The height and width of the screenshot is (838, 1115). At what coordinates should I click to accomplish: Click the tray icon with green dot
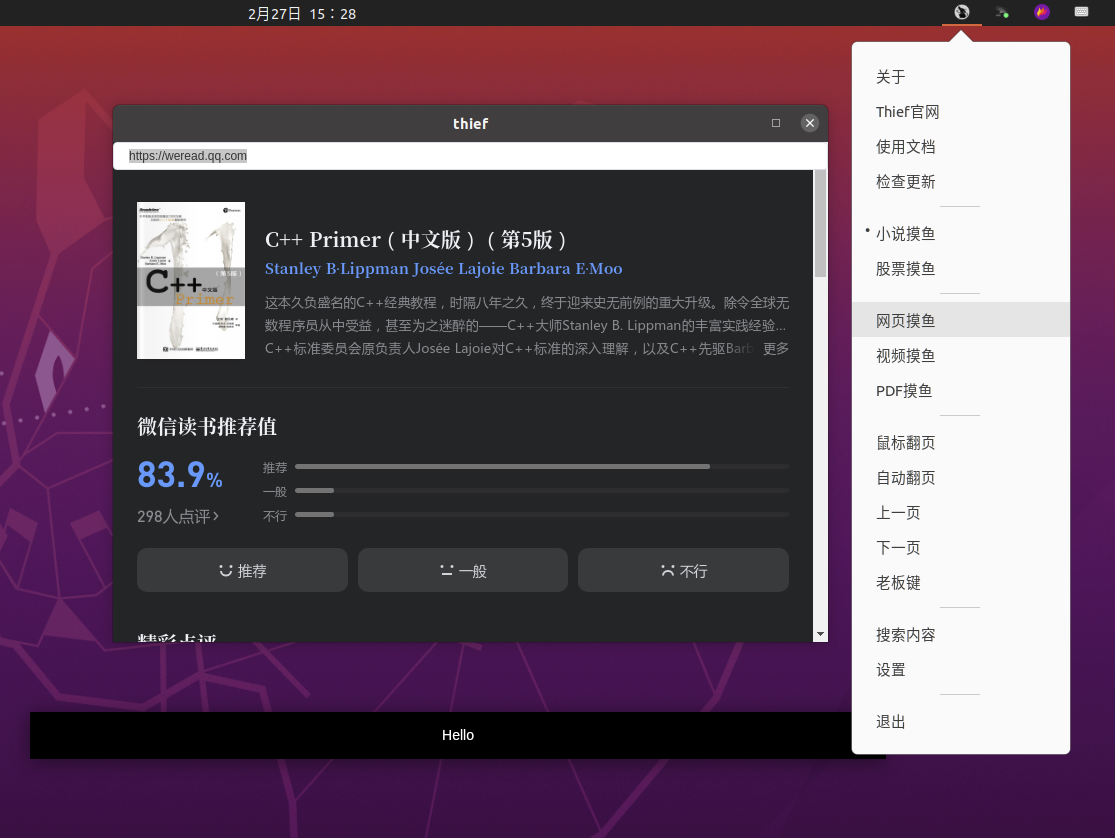[x=1002, y=13]
